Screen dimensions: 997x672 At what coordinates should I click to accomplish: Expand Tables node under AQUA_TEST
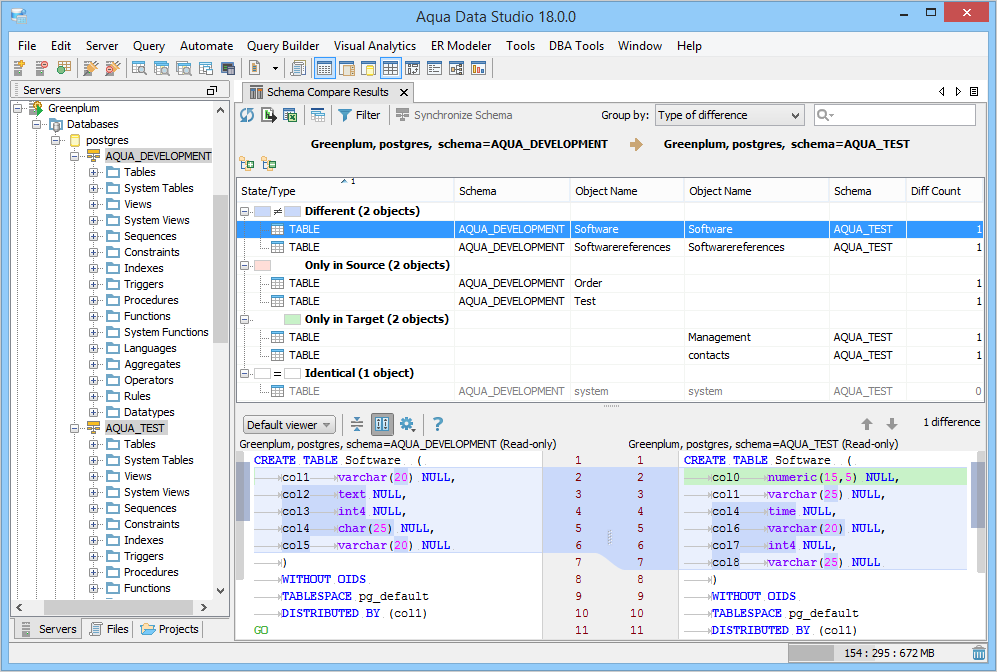93,444
